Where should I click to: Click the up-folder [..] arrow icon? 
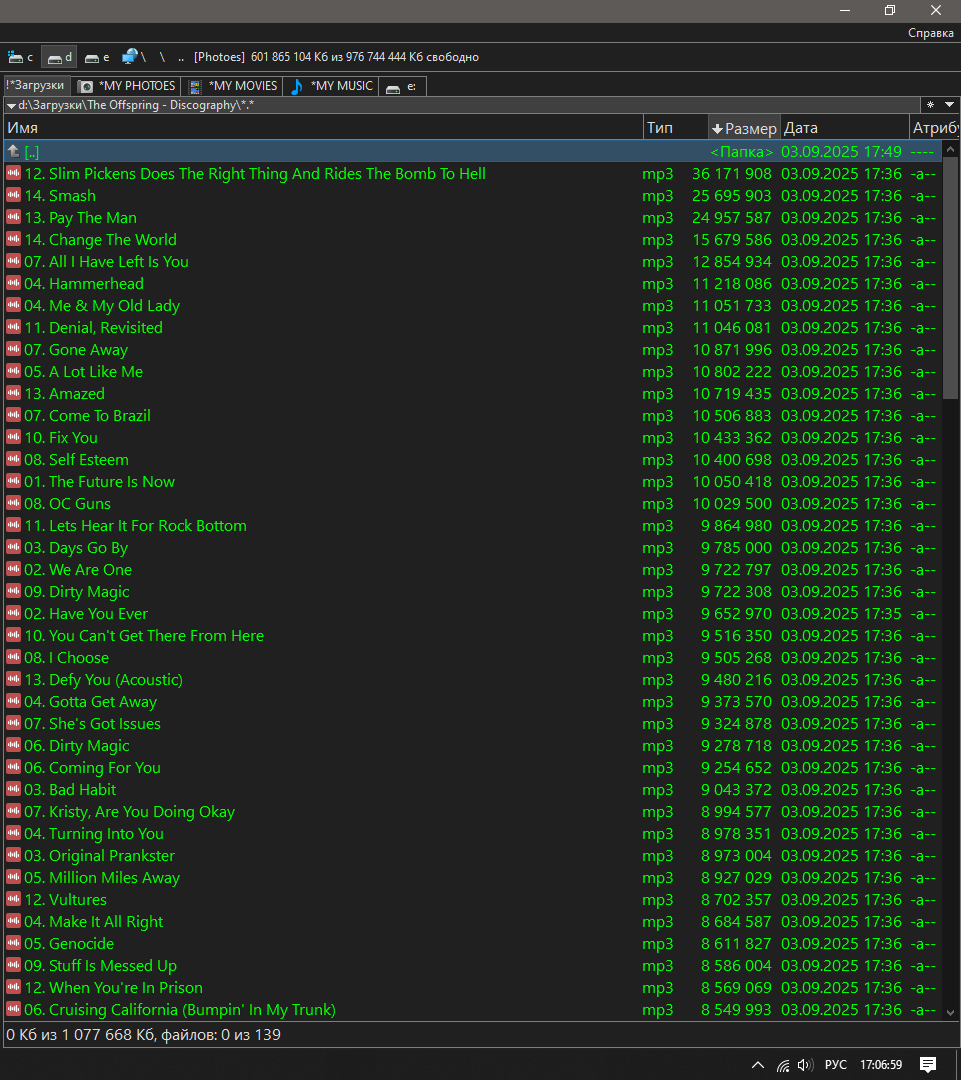coord(13,152)
